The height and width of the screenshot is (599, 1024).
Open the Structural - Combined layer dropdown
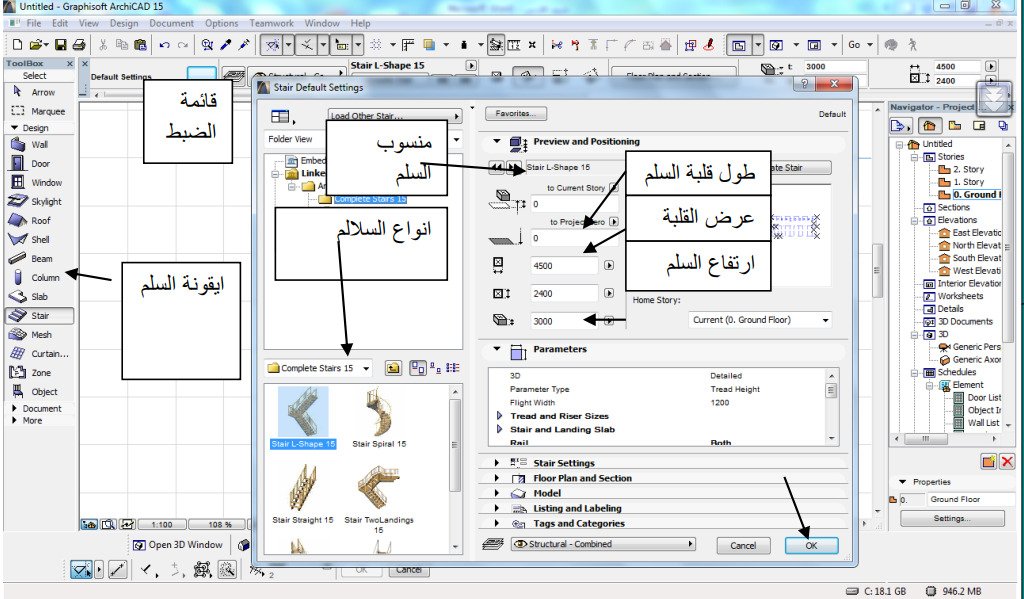tap(602, 544)
